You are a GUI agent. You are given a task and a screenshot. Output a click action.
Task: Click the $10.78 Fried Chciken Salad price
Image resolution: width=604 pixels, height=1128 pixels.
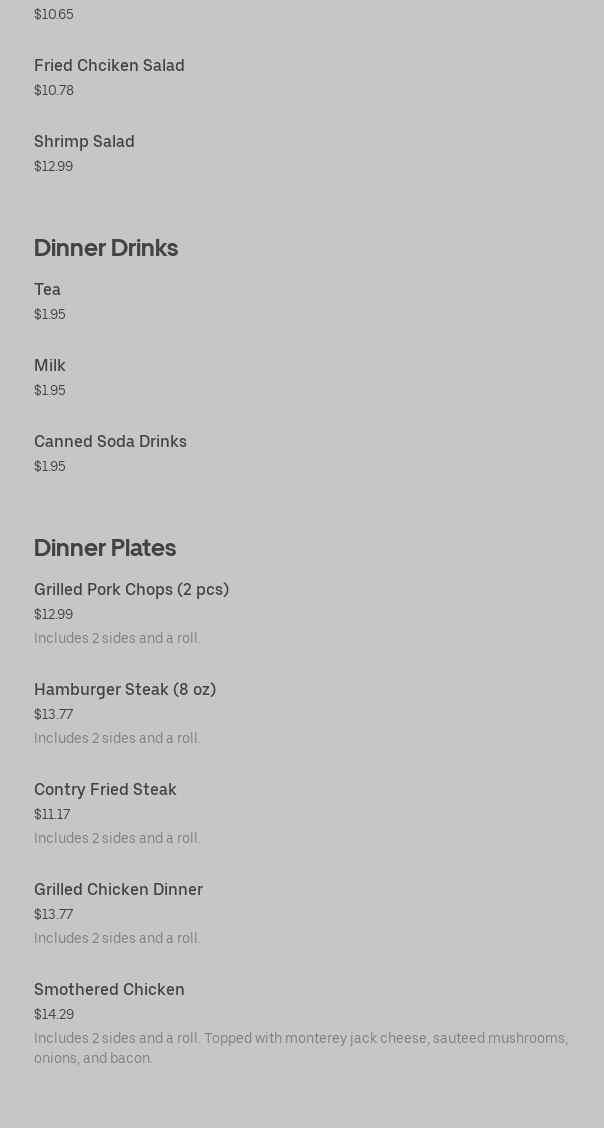tap(54, 91)
